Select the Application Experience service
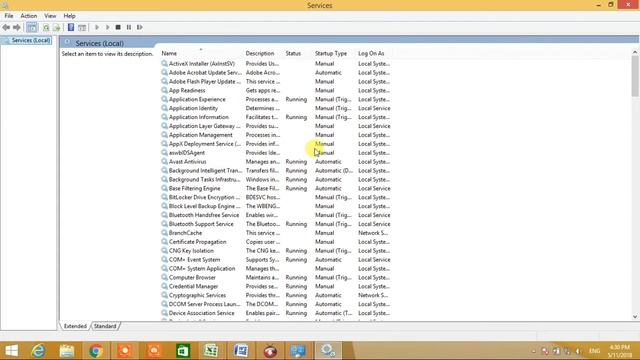Viewport: 640px width, 360px height. click(x=276, y=100)
